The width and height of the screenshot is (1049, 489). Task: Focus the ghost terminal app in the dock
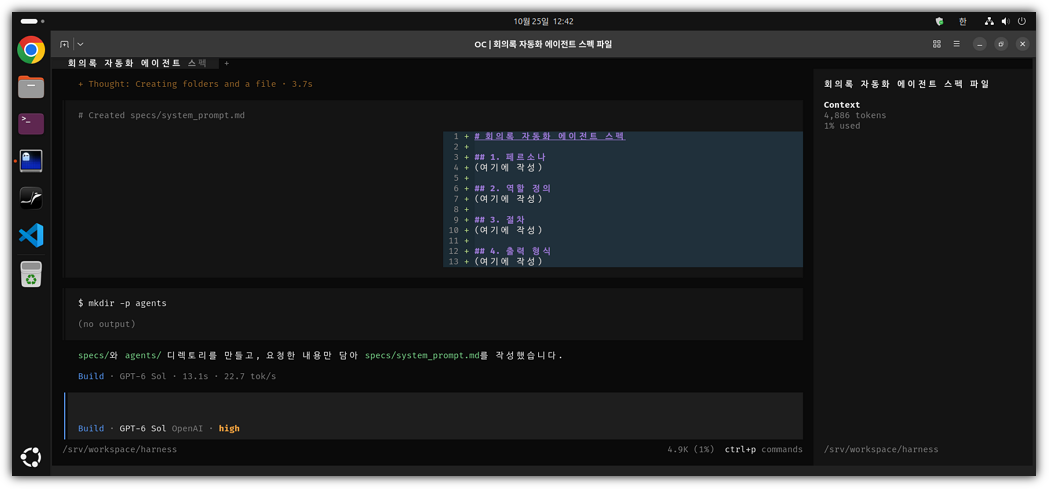click(31, 161)
